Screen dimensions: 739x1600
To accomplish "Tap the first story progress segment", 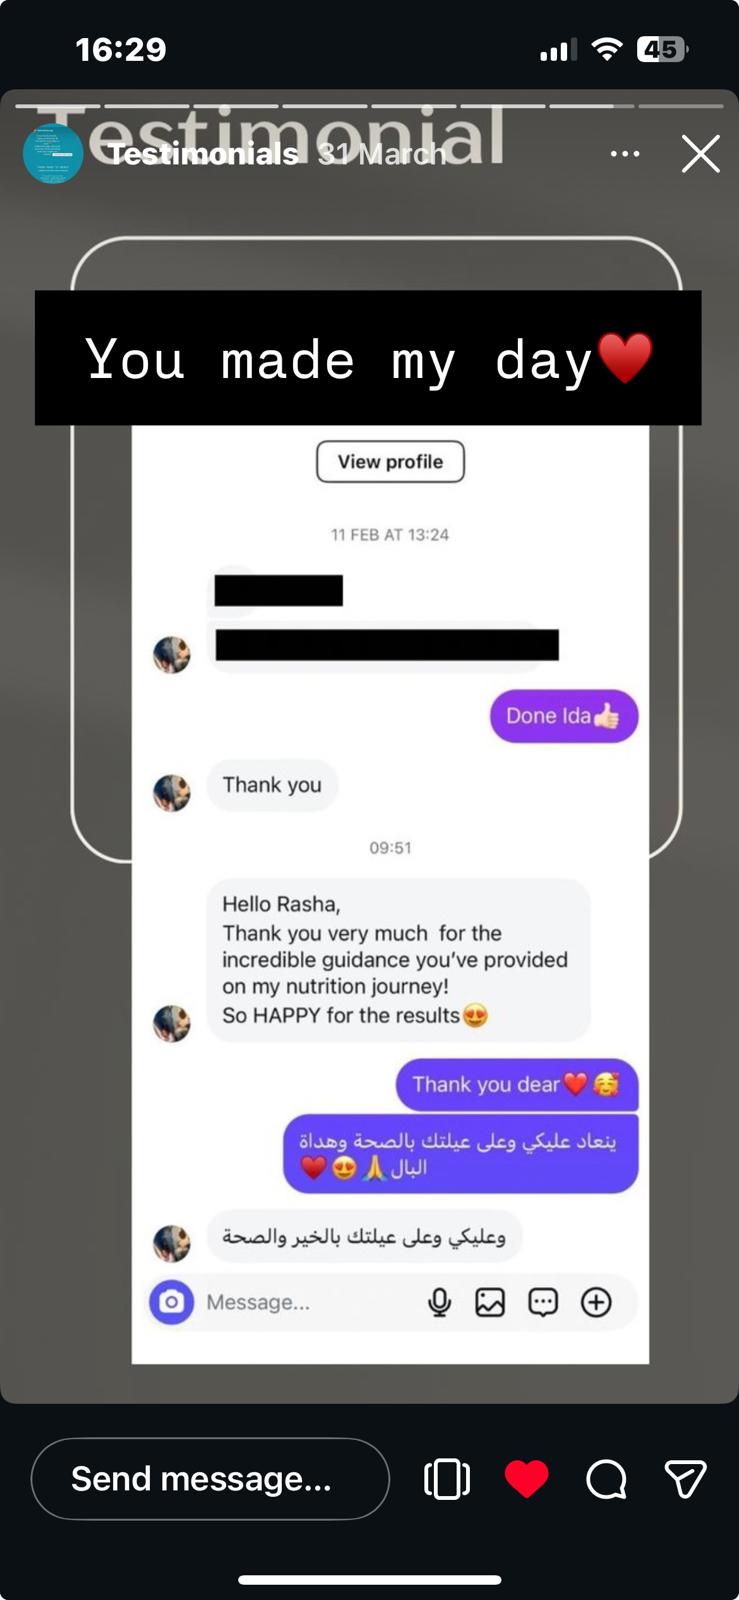I will [x=58, y=105].
